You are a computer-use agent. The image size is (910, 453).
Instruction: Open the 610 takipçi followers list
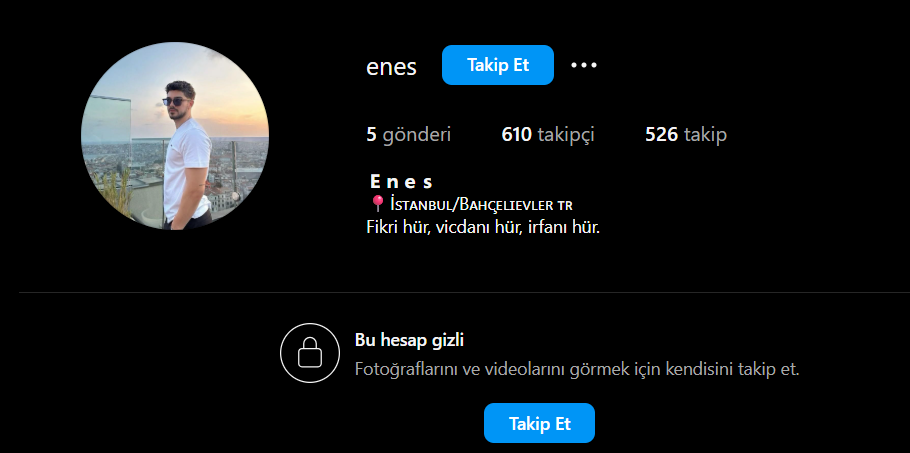click(x=548, y=135)
